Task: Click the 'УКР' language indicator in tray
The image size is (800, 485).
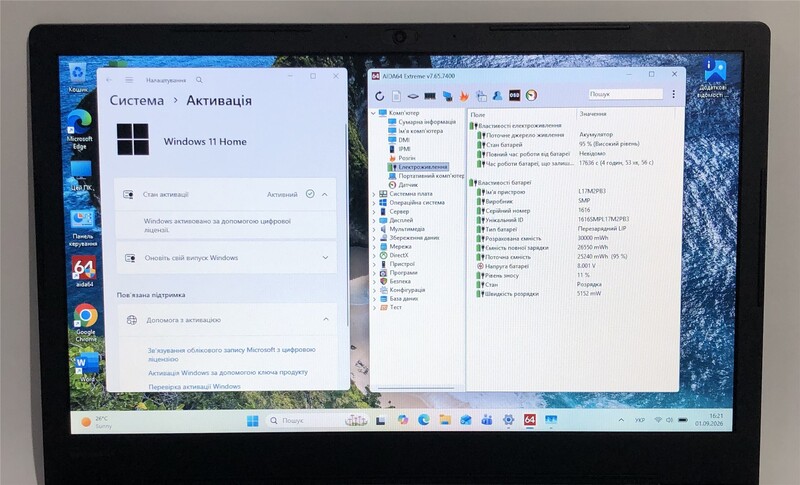Action: 640,420
